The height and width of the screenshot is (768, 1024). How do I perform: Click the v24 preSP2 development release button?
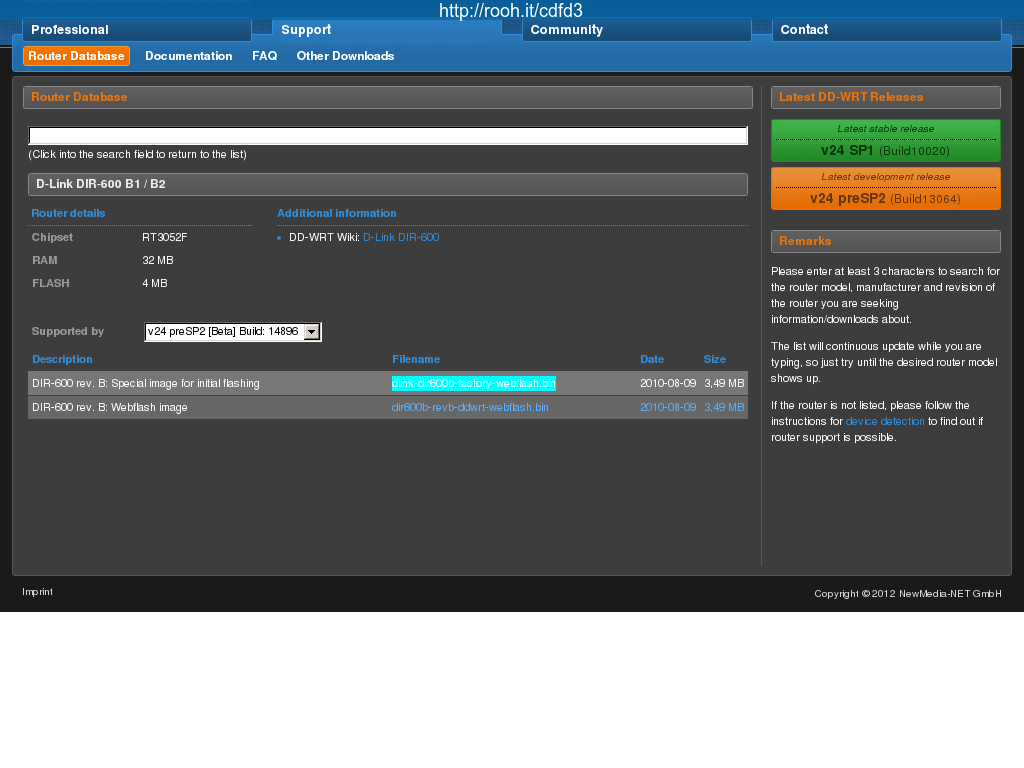pyautogui.click(x=885, y=189)
